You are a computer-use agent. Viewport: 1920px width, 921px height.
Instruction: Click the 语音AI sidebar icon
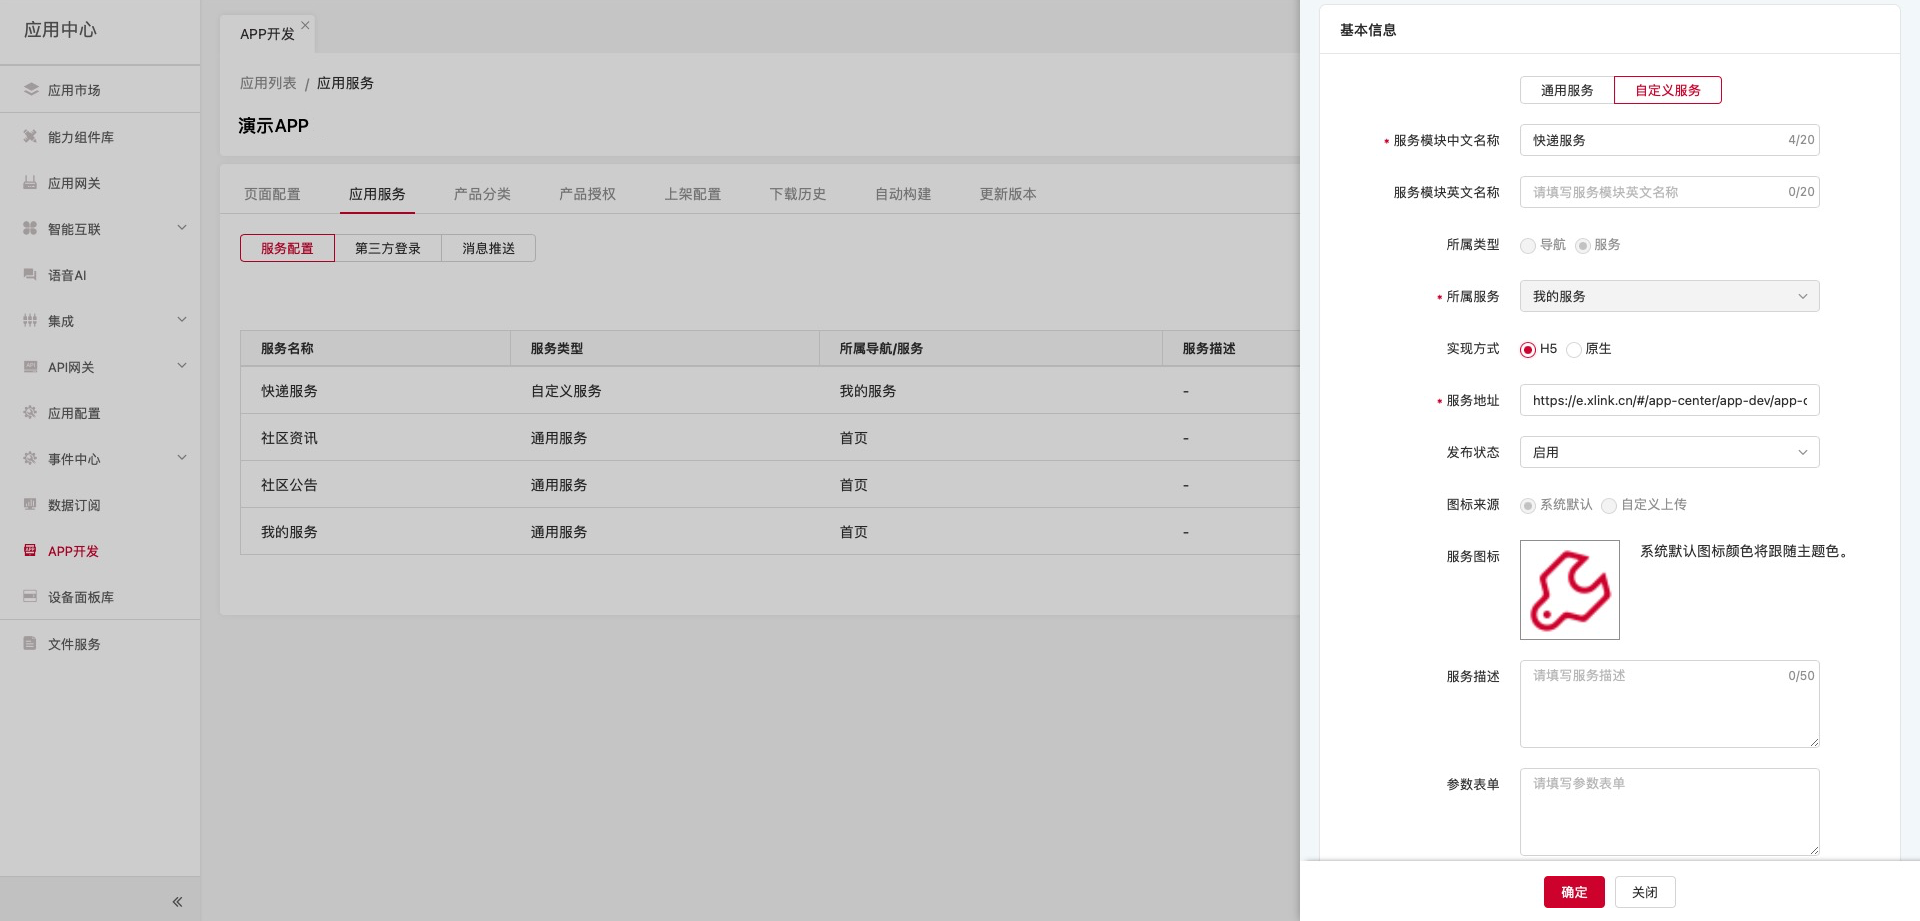pyautogui.click(x=30, y=275)
